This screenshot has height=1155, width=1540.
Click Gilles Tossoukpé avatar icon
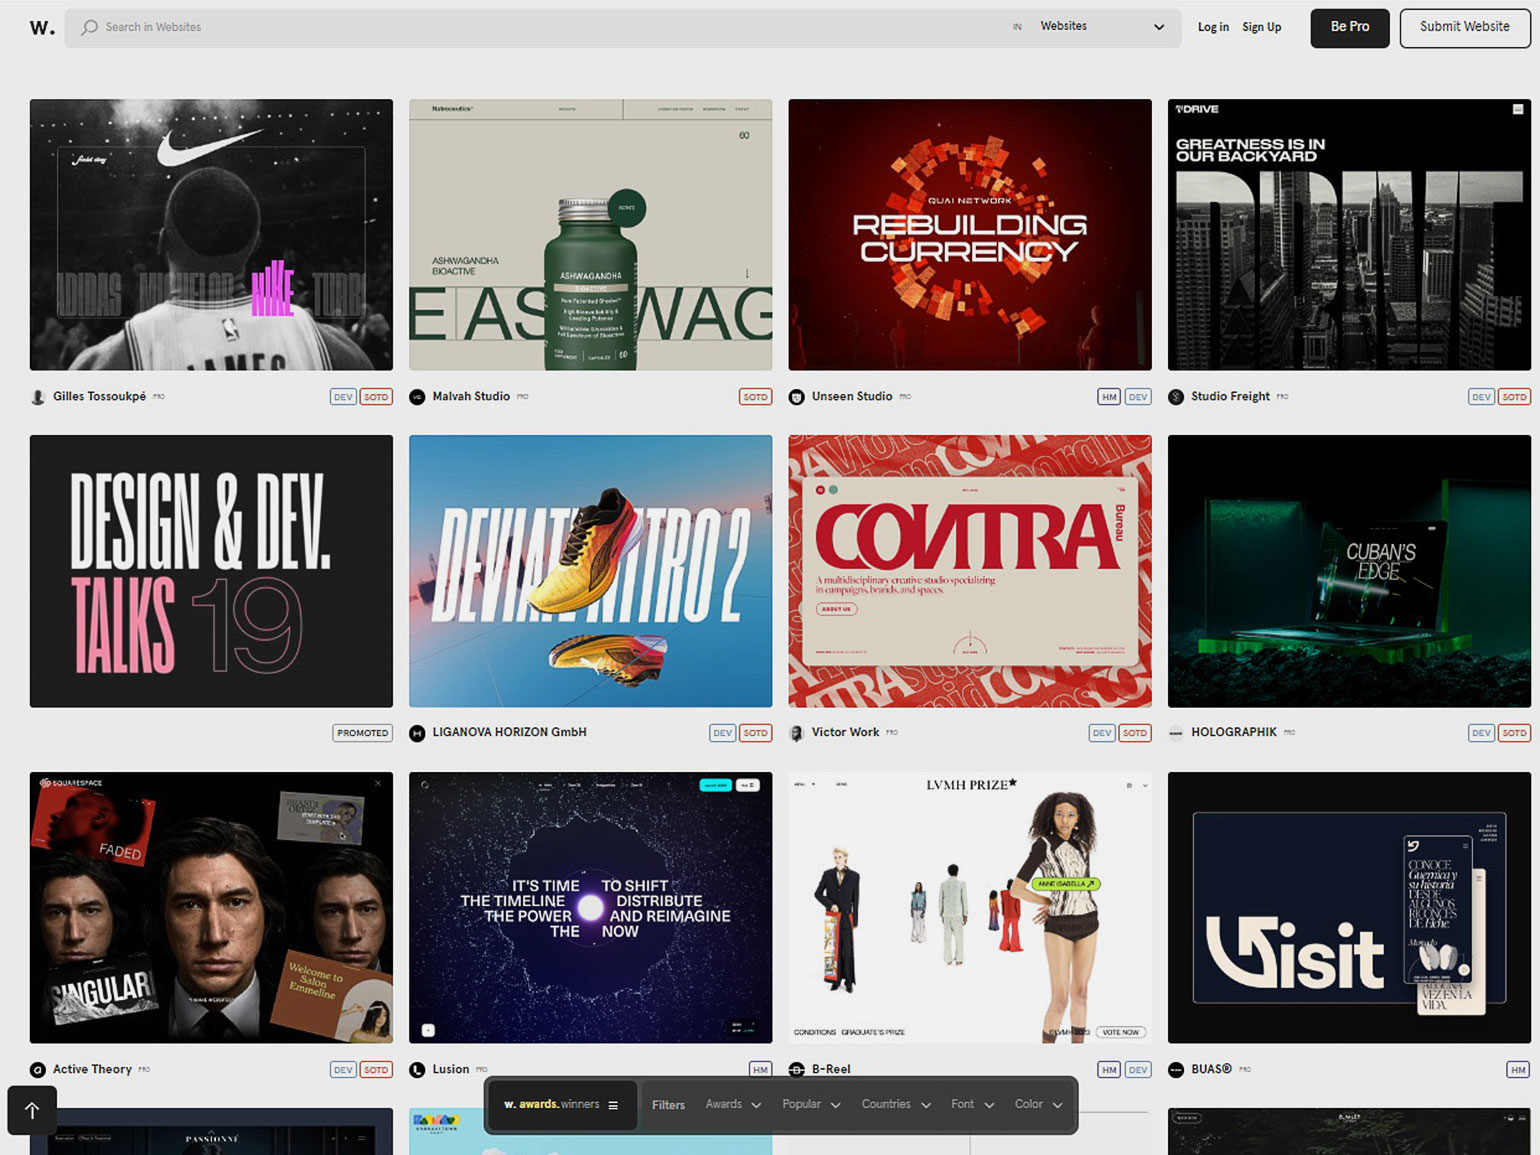click(38, 397)
